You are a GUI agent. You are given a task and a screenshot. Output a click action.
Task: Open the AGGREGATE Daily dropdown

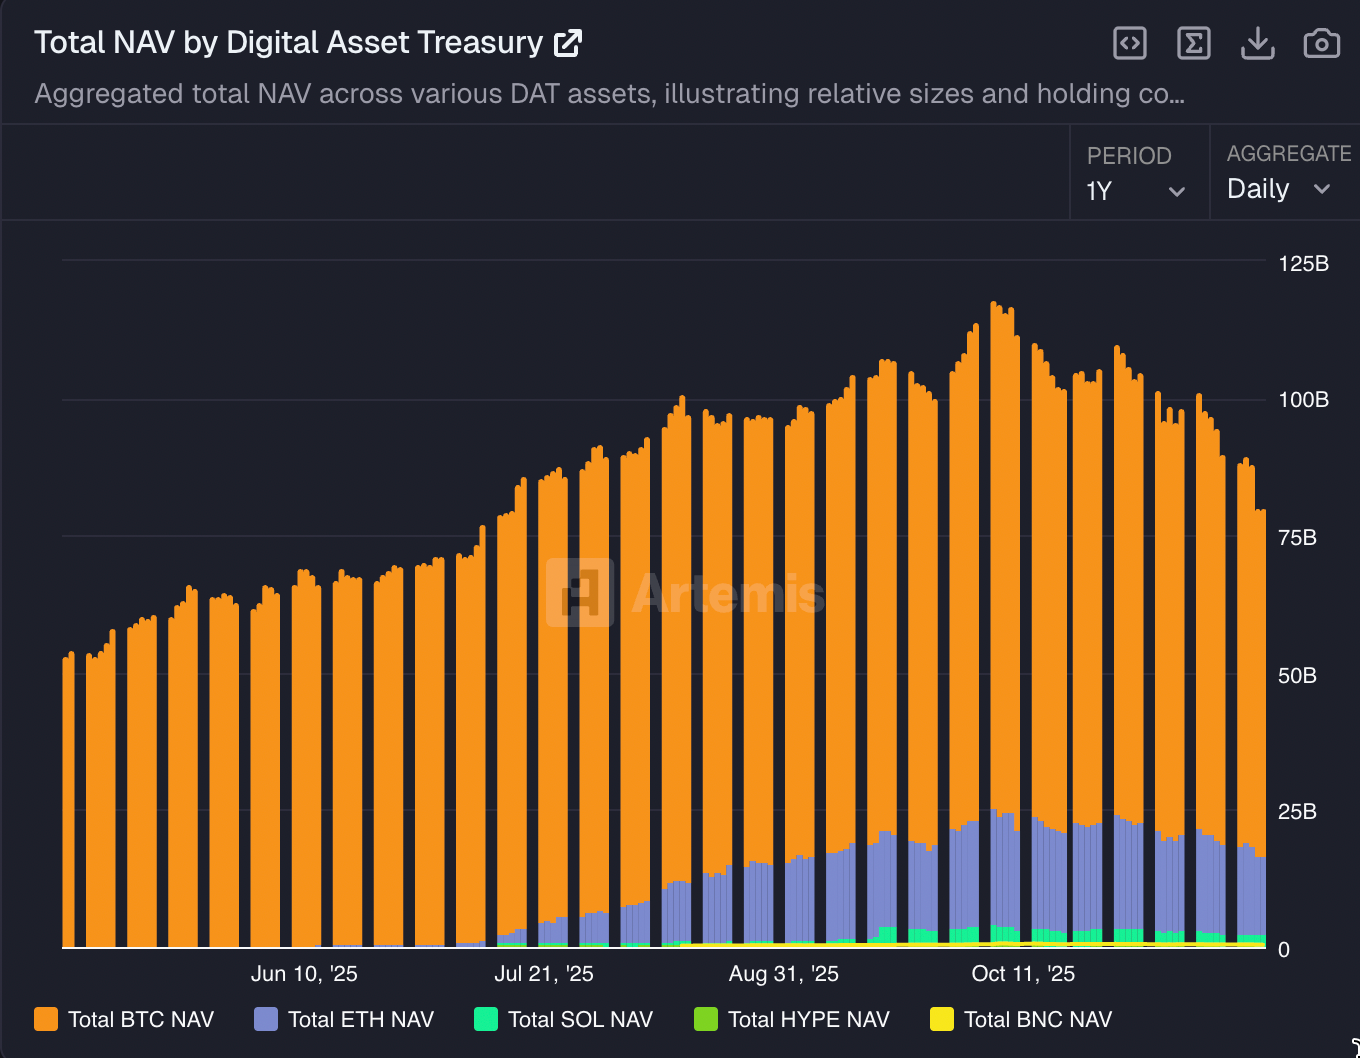[x=1281, y=188]
